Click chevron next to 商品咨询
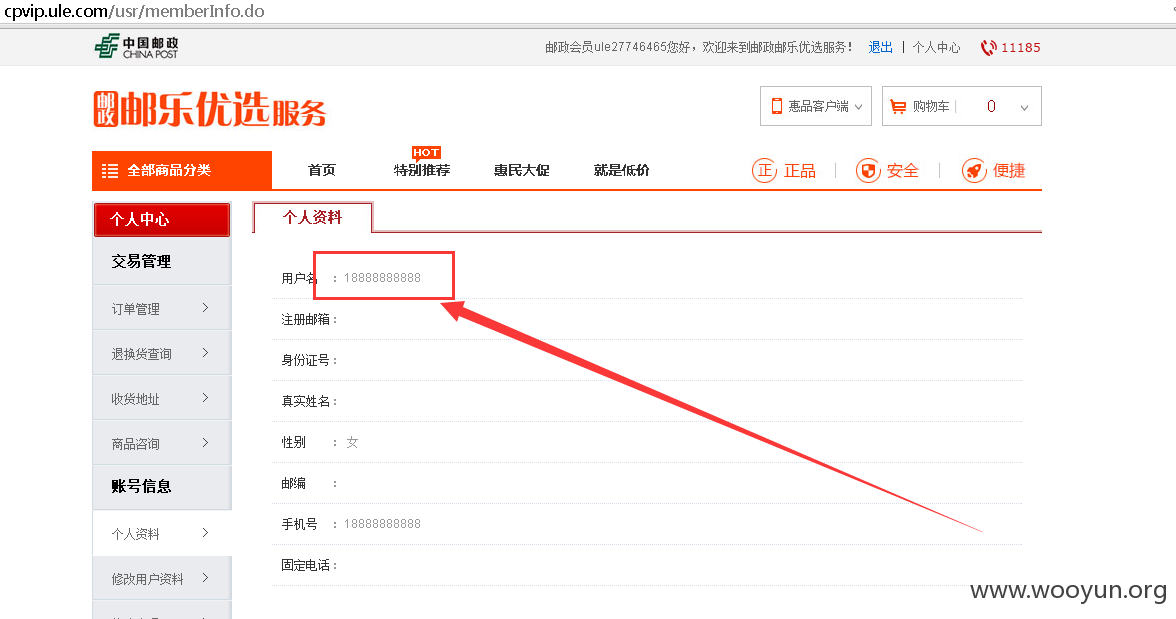The height and width of the screenshot is (619, 1176). [206, 443]
